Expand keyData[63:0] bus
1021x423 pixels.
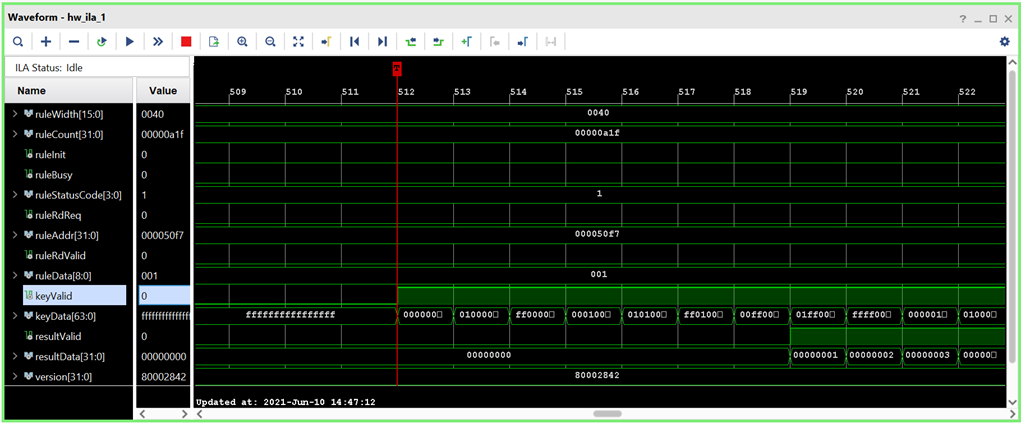tap(15, 316)
